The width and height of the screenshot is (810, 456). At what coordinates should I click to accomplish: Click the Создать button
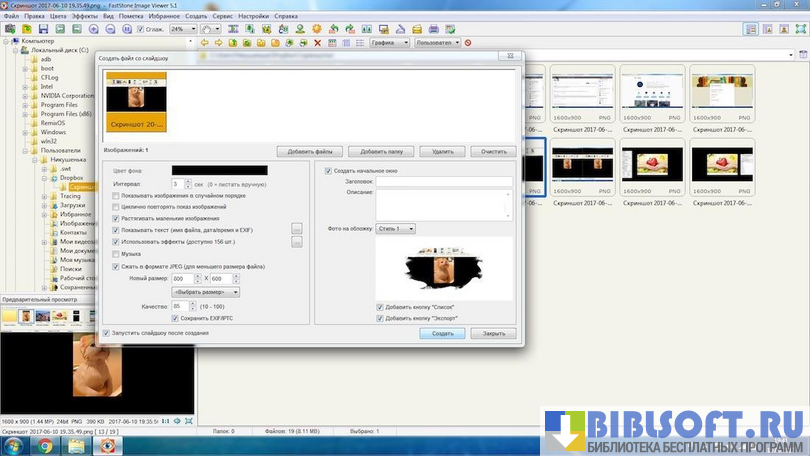tap(442, 333)
